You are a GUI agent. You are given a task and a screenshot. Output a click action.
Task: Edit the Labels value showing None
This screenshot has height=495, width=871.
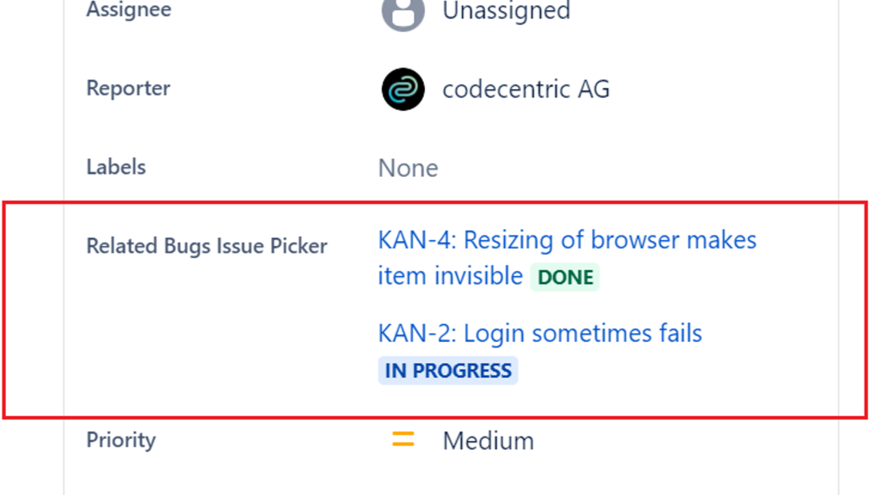click(x=408, y=167)
